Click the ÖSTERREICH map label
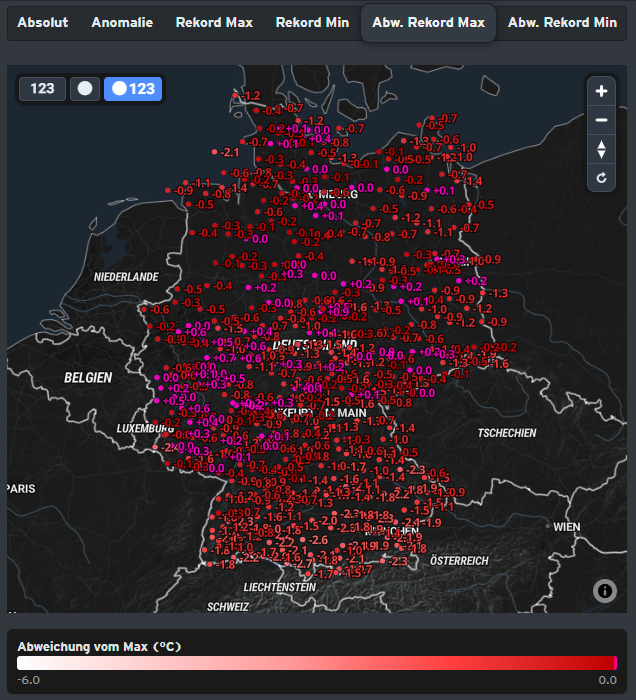 [x=459, y=561]
